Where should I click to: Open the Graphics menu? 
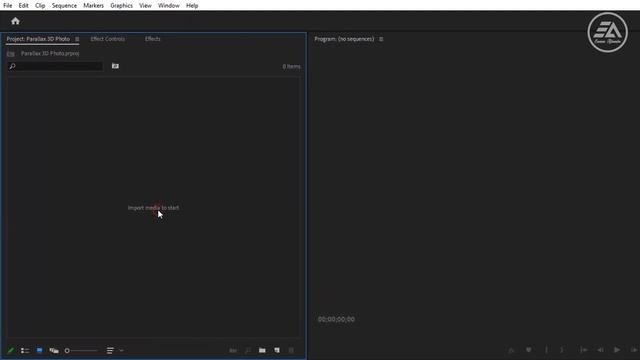(x=121, y=6)
